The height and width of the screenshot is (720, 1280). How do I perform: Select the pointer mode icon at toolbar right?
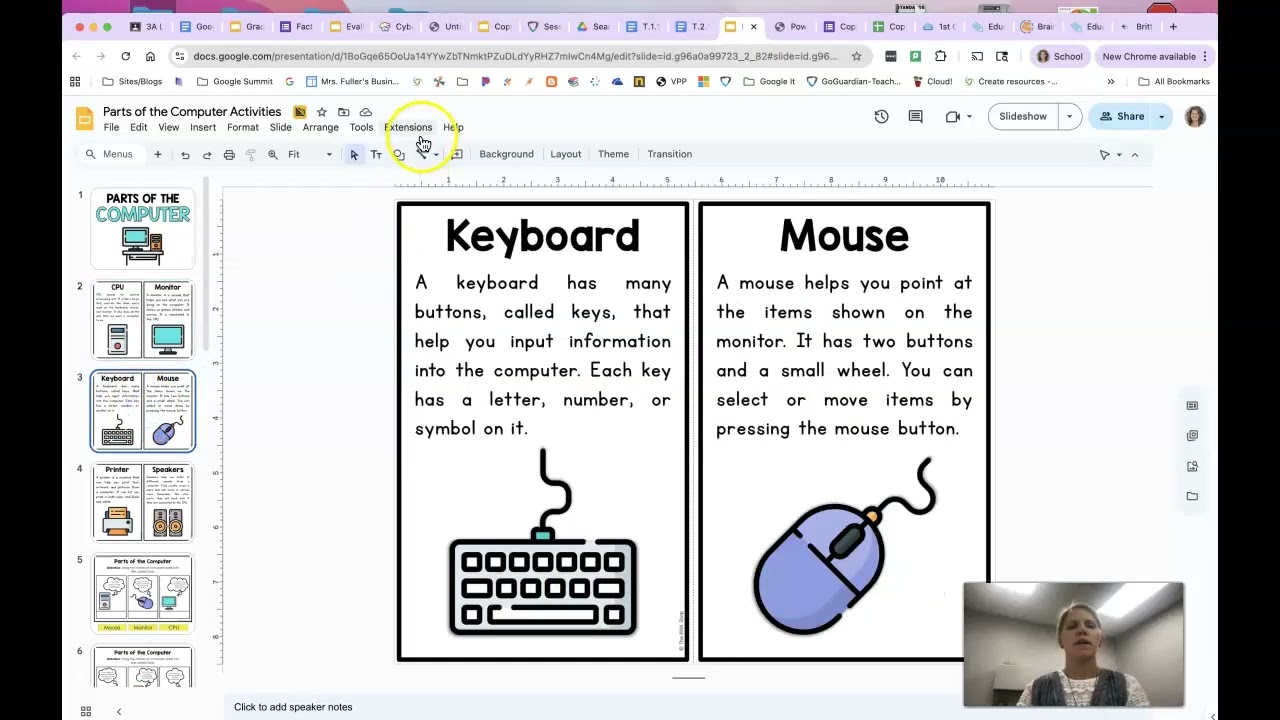1105,155
